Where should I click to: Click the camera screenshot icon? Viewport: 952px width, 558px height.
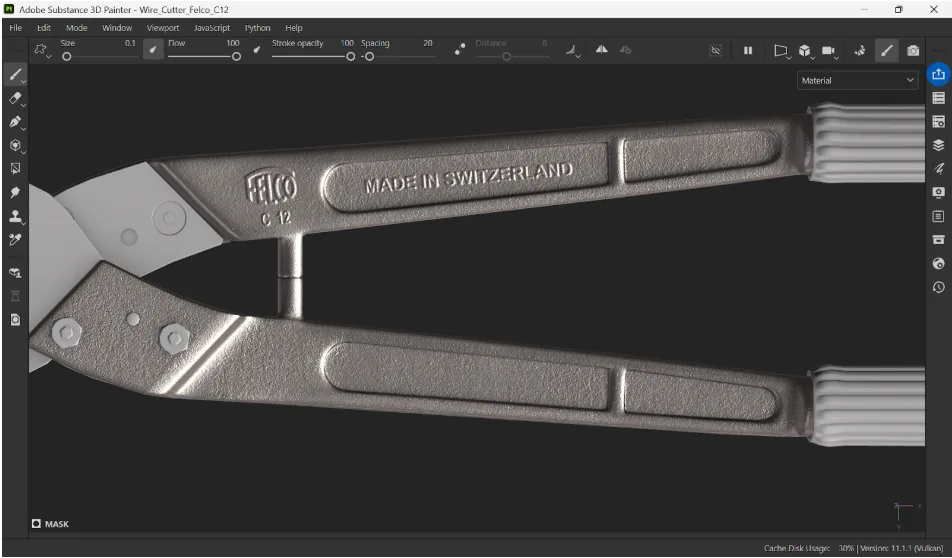pyautogui.click(x=913, y=51)
